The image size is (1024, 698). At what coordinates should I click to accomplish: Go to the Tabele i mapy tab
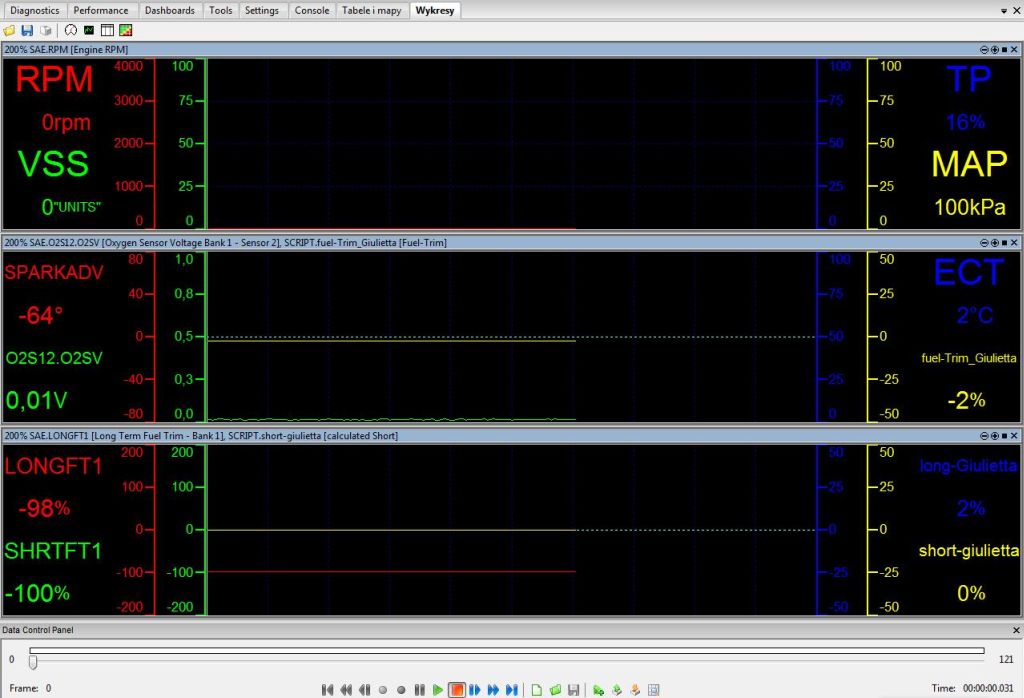[371, 10]
